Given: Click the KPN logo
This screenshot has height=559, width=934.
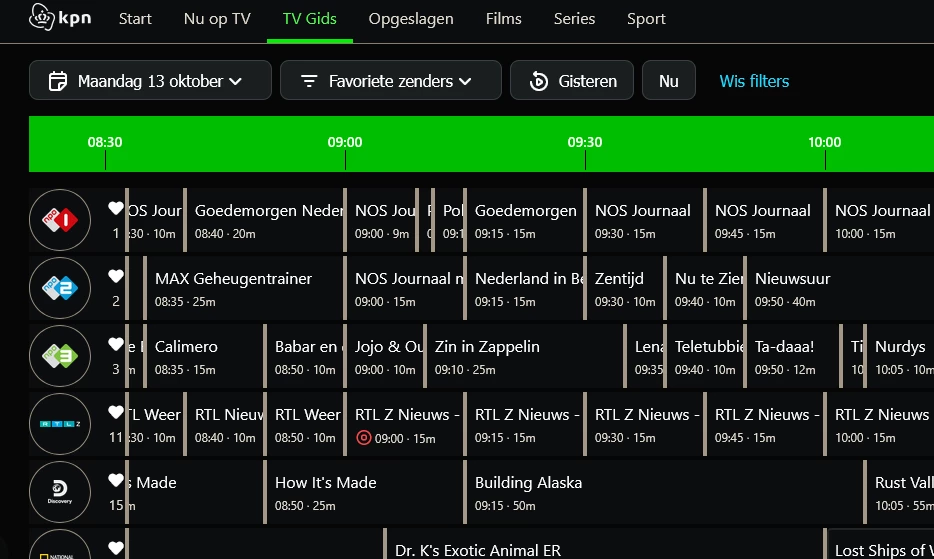Looking at the screenshot, I should pyautogui.click(x=62, y=18).
